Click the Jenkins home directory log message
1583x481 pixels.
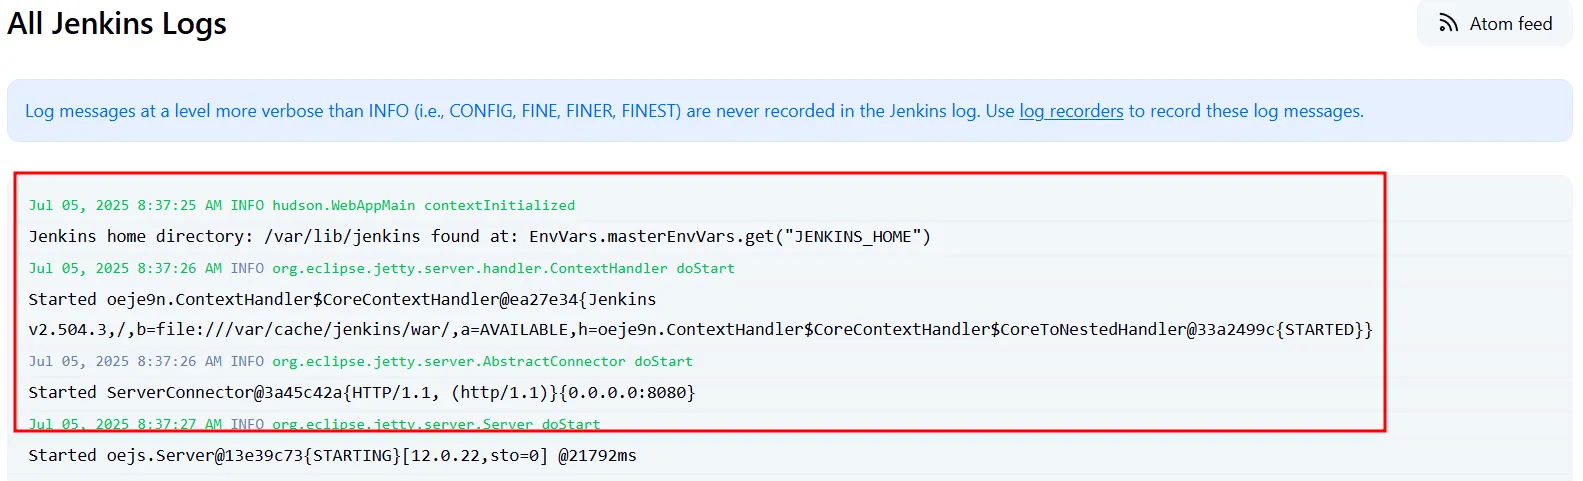pos(479,236)
